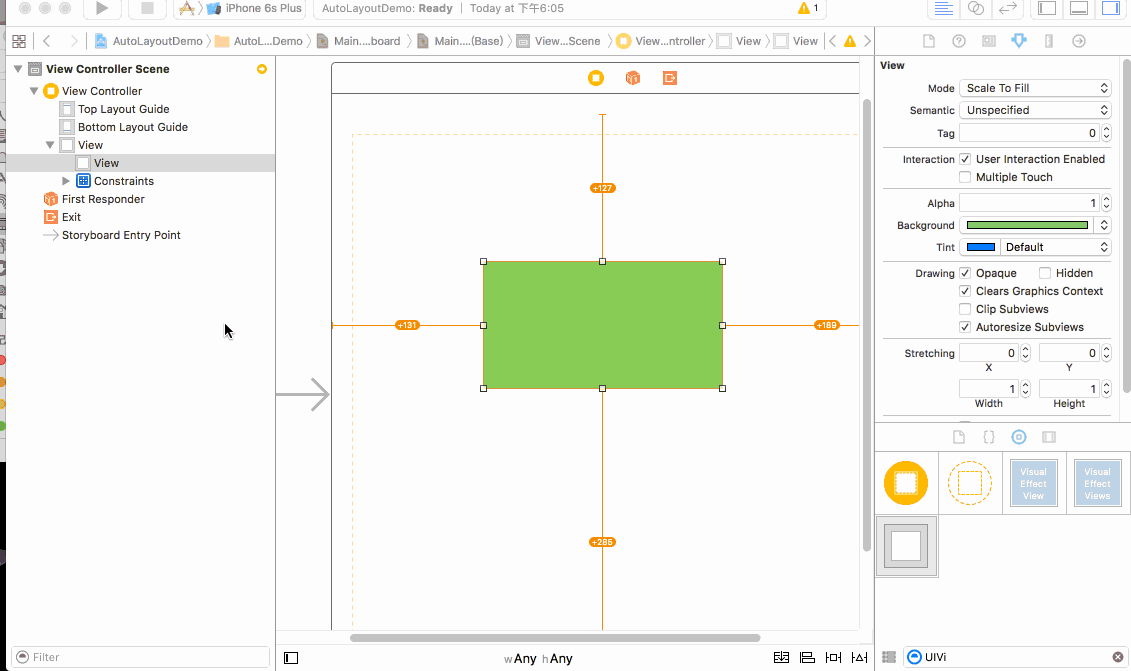Open the Semantic dropdown
The image size is (1131, 671).
(x=1035, y=110)
